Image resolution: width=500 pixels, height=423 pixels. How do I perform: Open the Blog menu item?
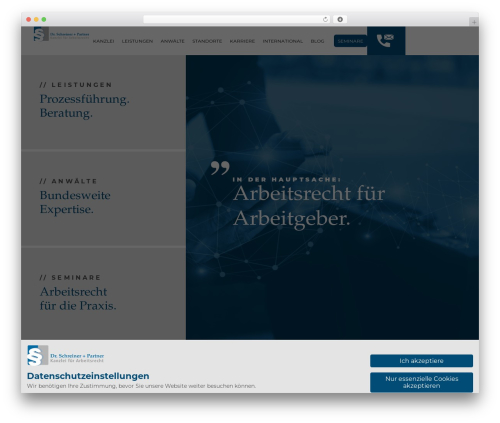tap(317, 41)
